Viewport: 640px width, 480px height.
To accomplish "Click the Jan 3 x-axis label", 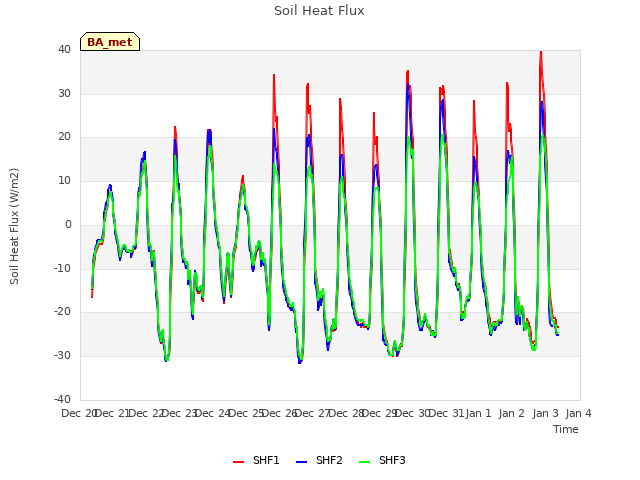I will pyautogui.click(x=545, y=413).
